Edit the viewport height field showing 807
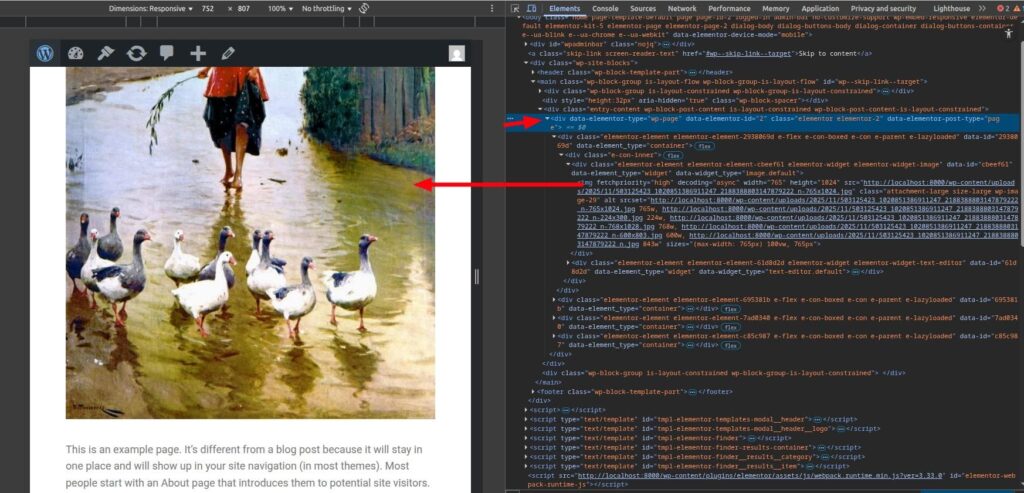 244,8
